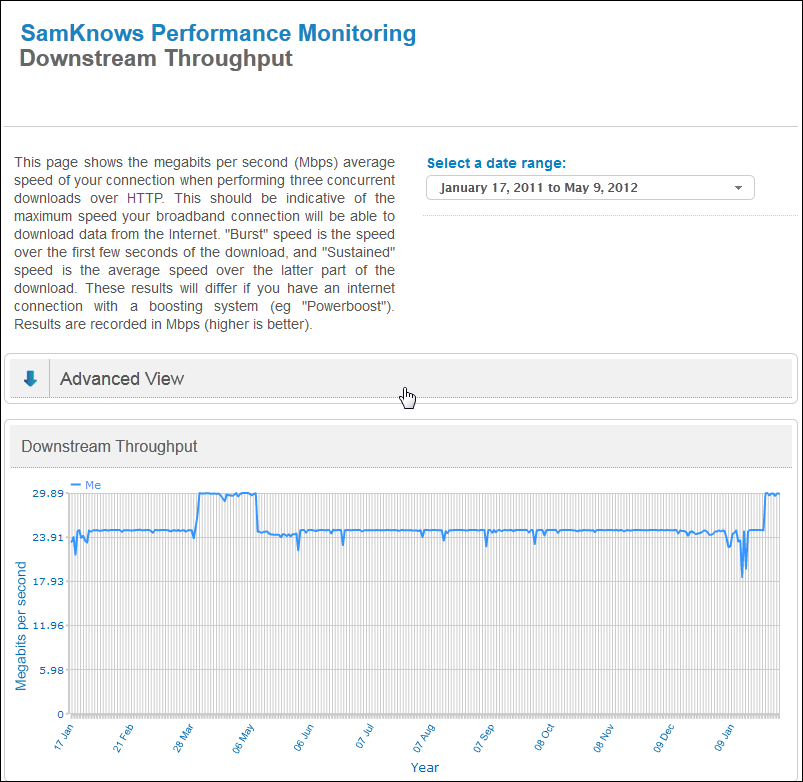This screenshot has height=782, width=803.
Task: Click the 'Year' axis title
Action: click(x=425, y=767)
